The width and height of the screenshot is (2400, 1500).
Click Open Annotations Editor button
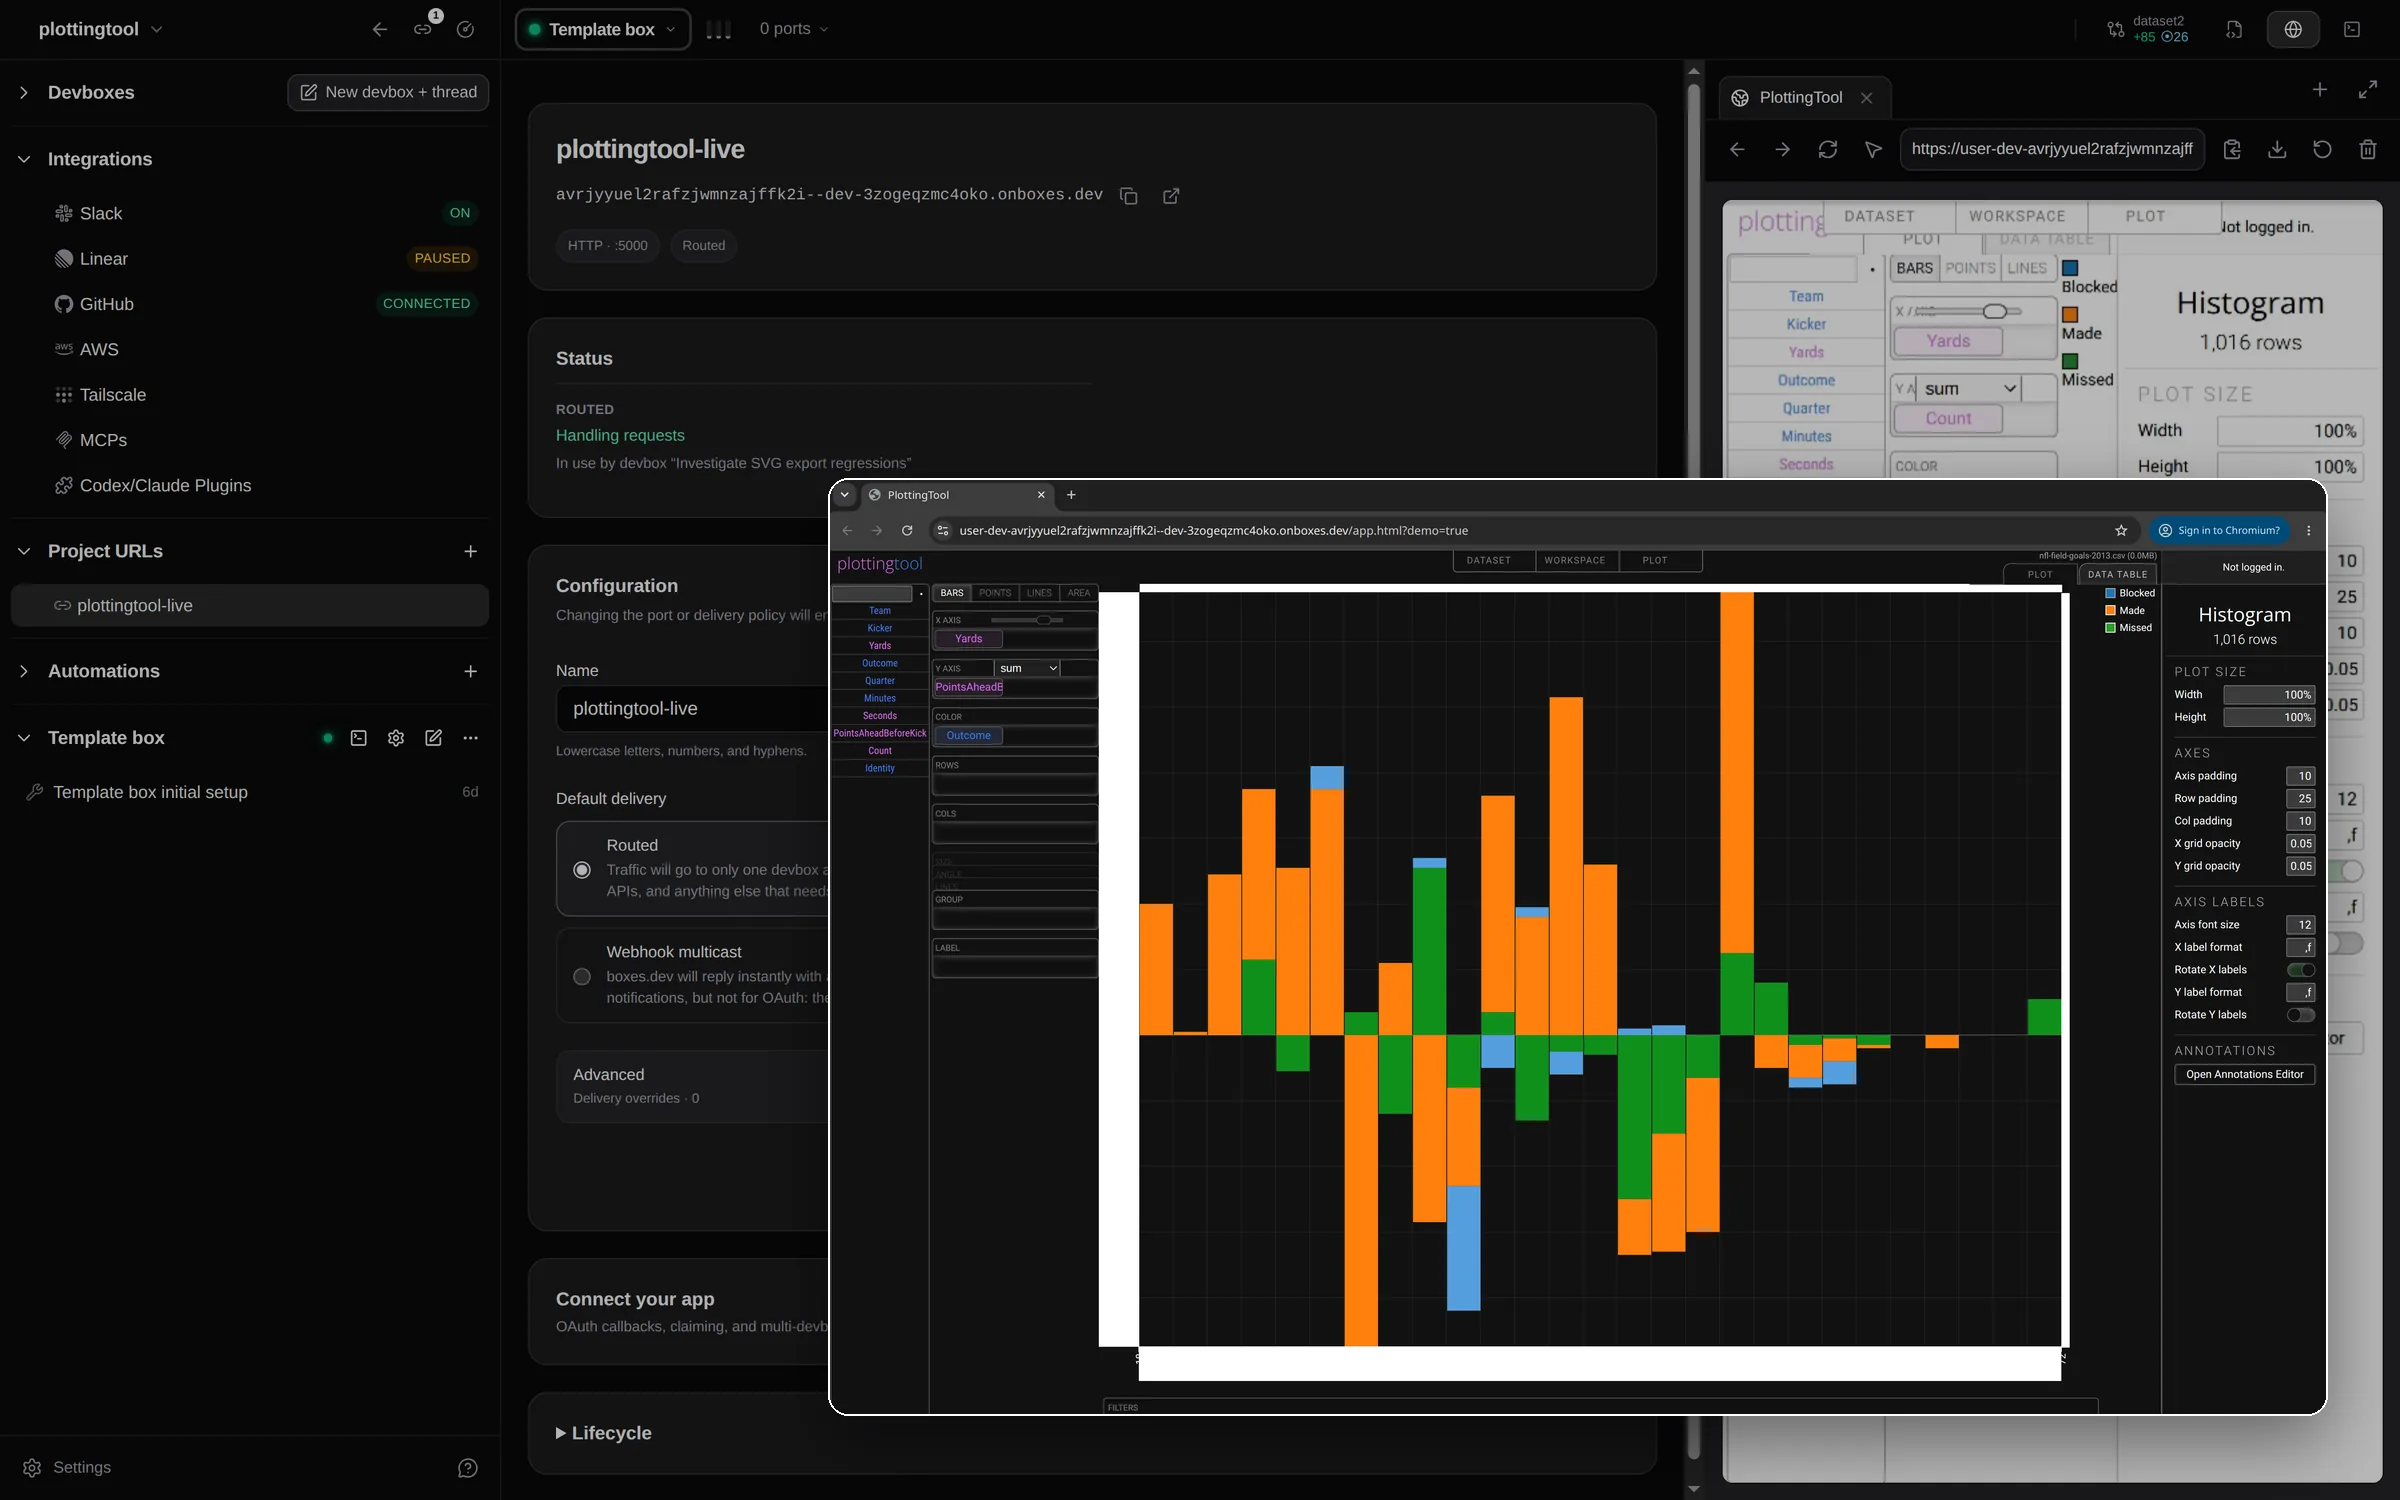click(2244, 1074)
